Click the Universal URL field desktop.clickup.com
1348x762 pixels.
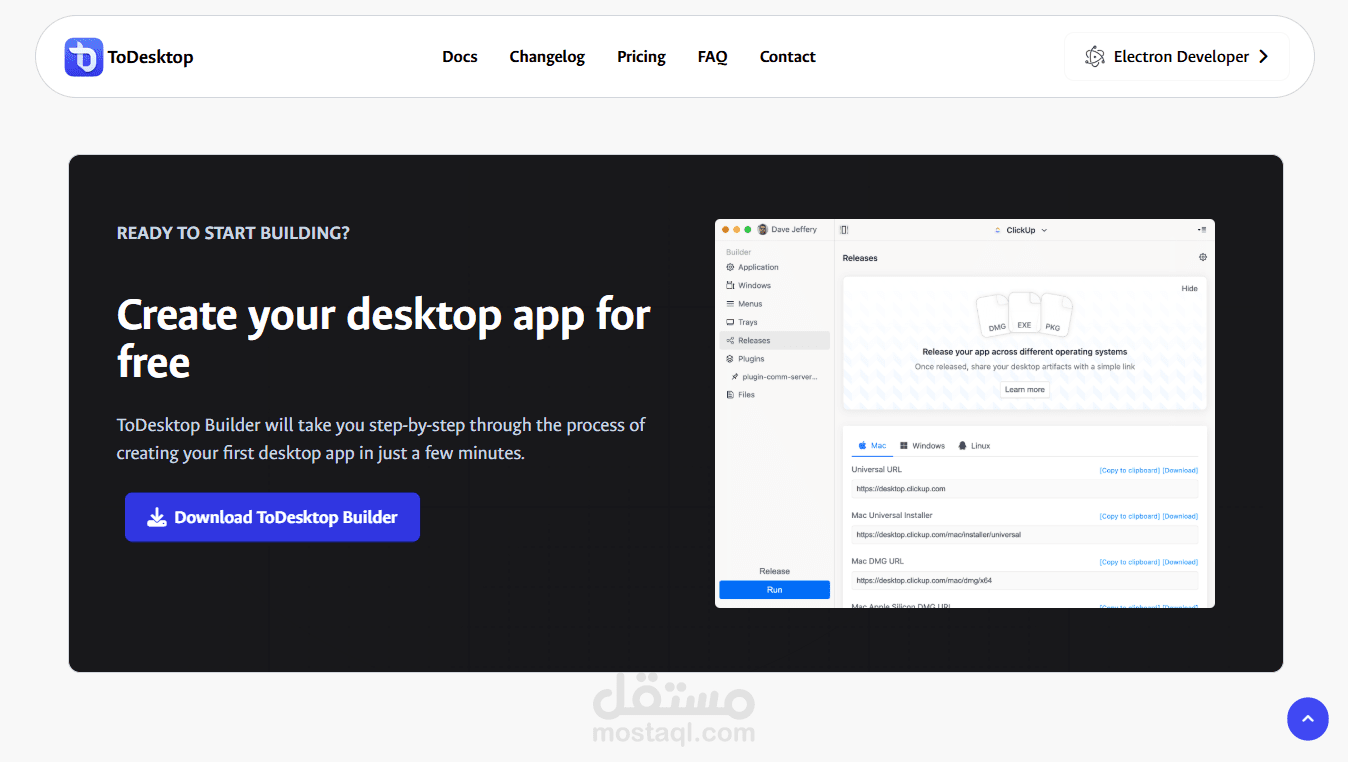tap(1025, 489)
